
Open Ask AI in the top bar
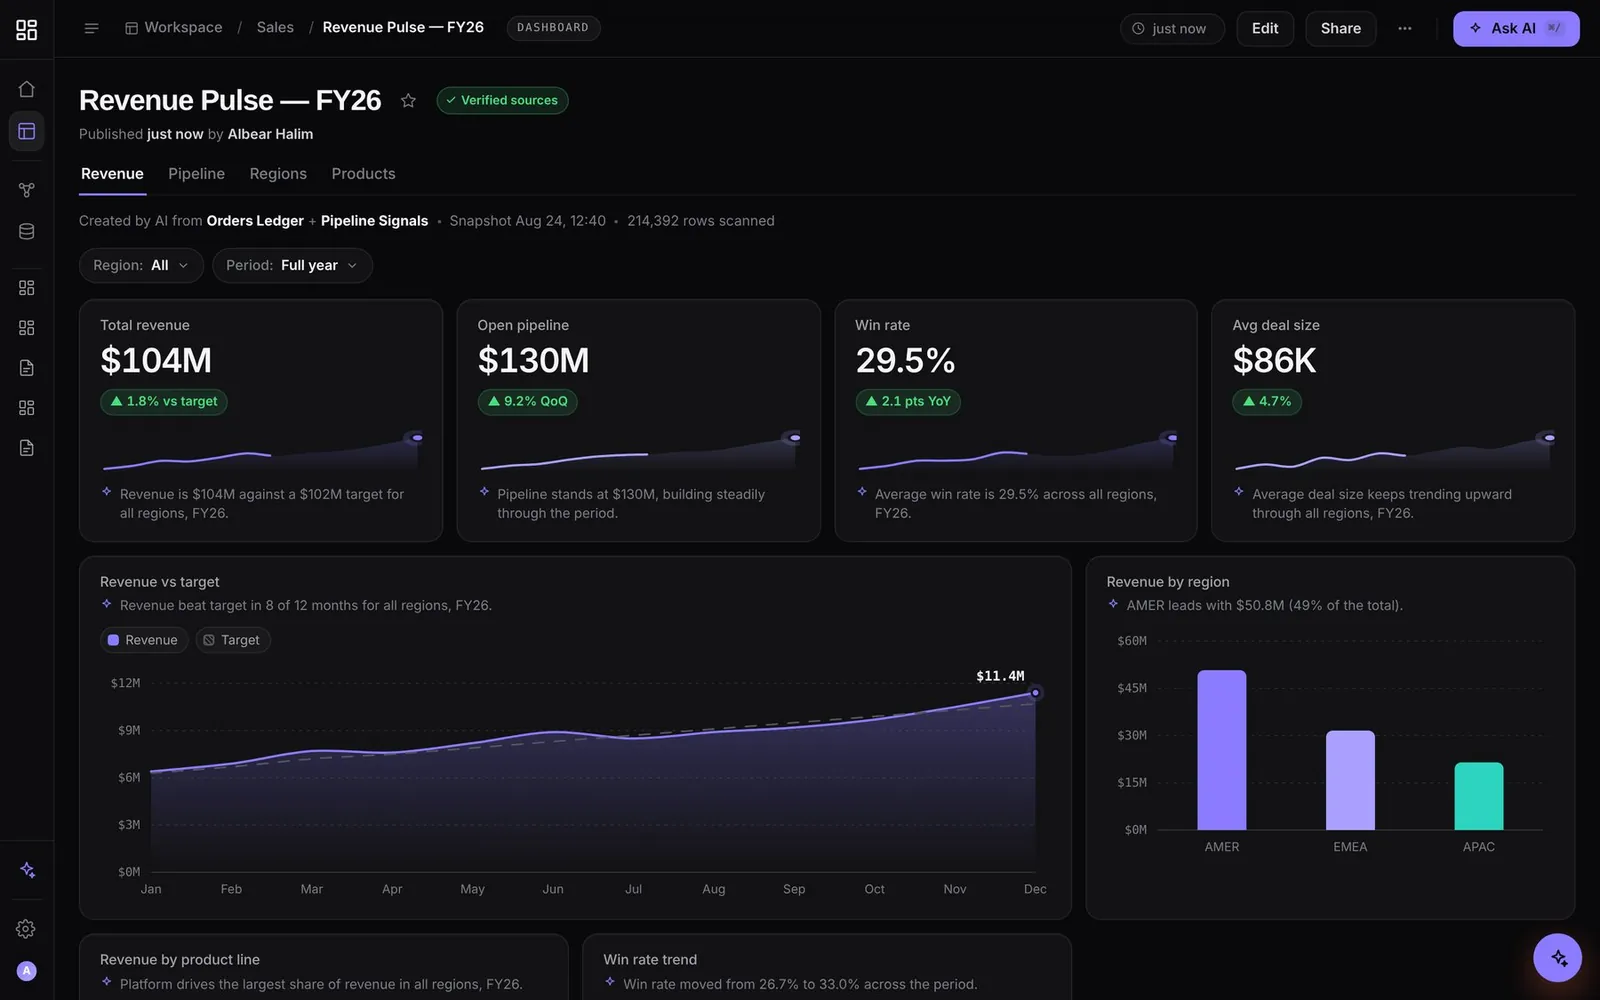1516,28
